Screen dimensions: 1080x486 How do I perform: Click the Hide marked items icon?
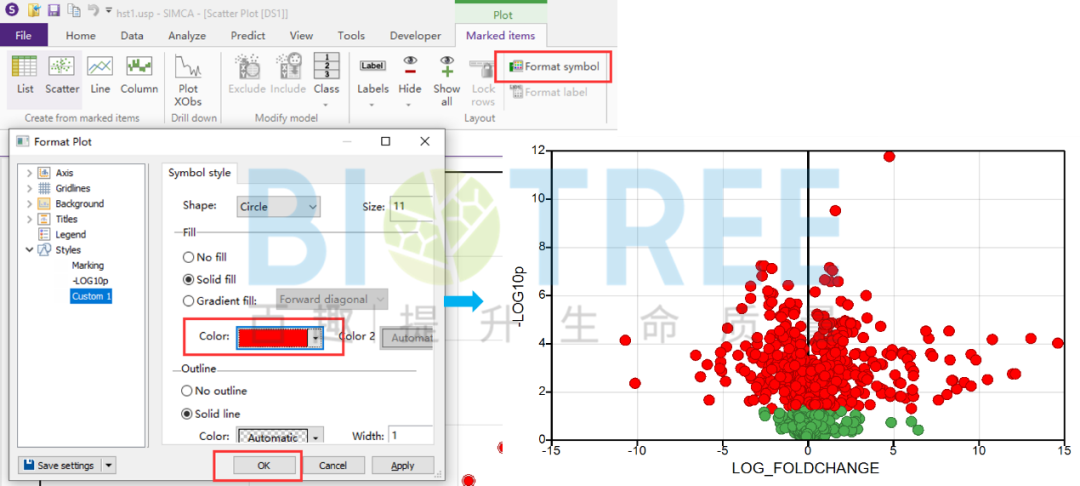[x=410, y=76]
